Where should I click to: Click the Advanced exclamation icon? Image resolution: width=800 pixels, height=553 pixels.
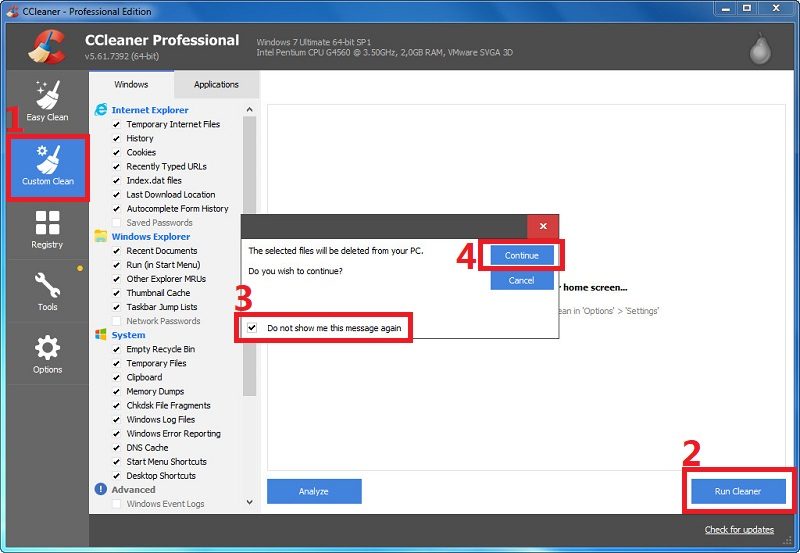pyautogui.click(x=101, y=489)
